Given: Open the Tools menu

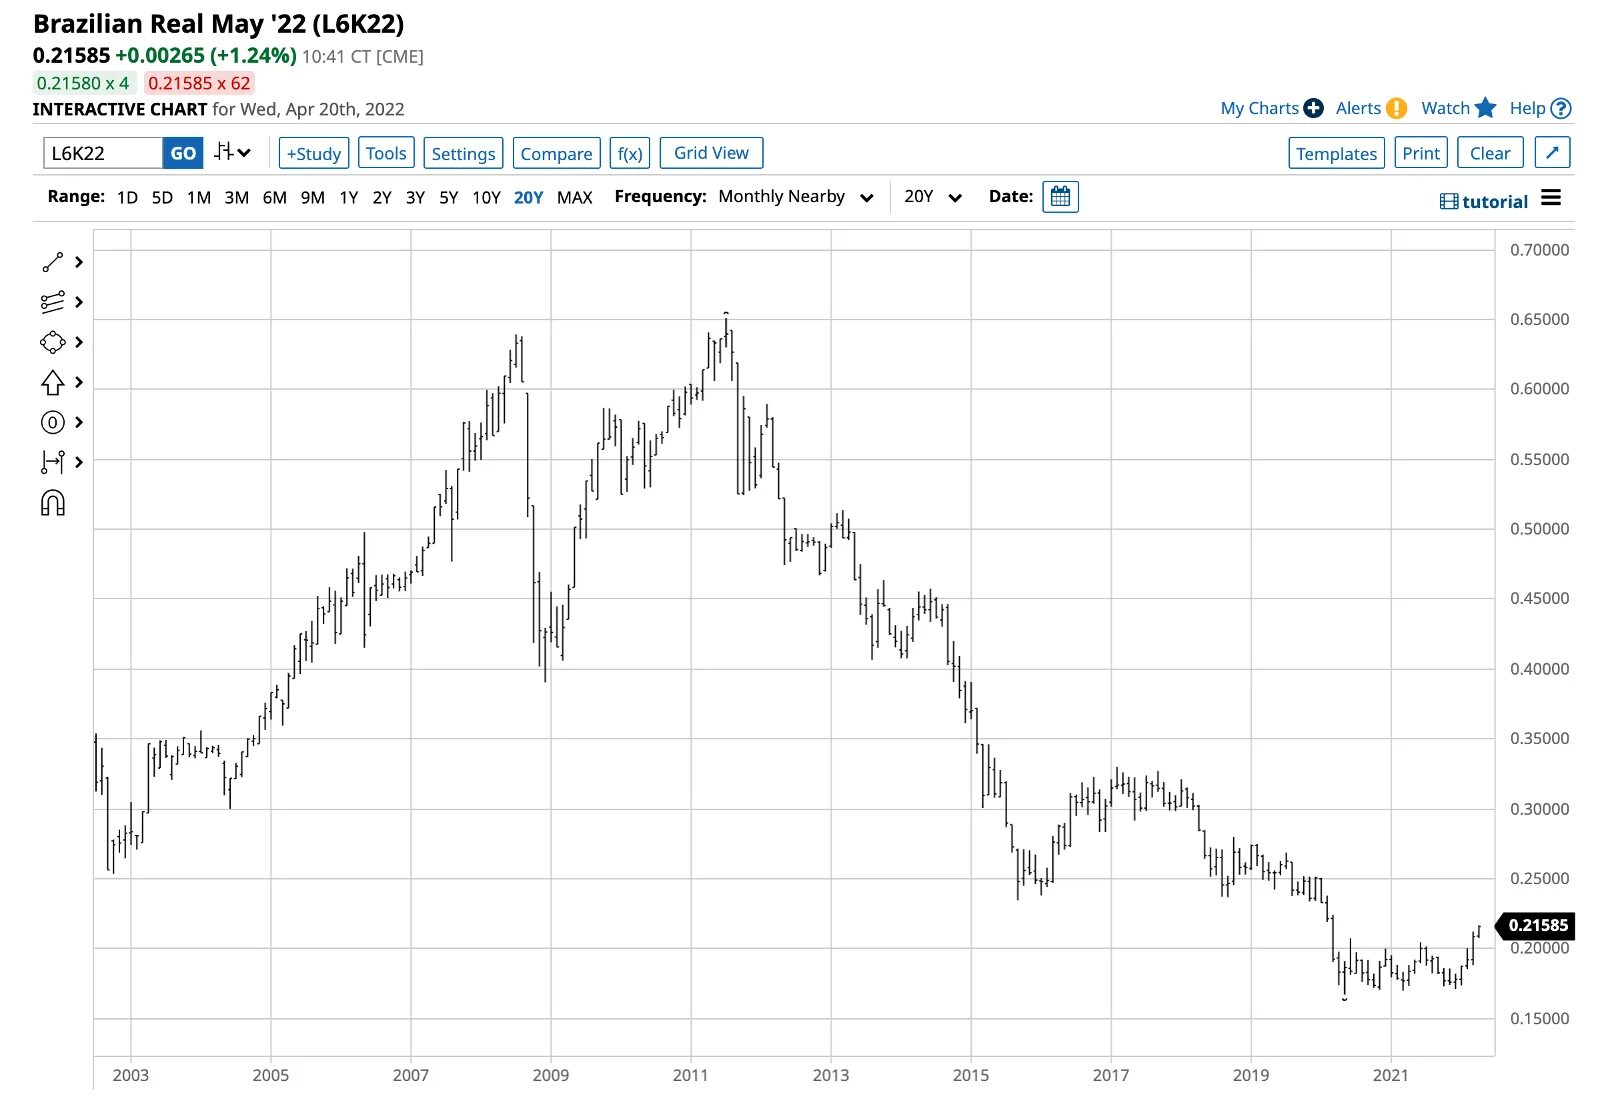Looking at the screenshot, I should [386, 153].
